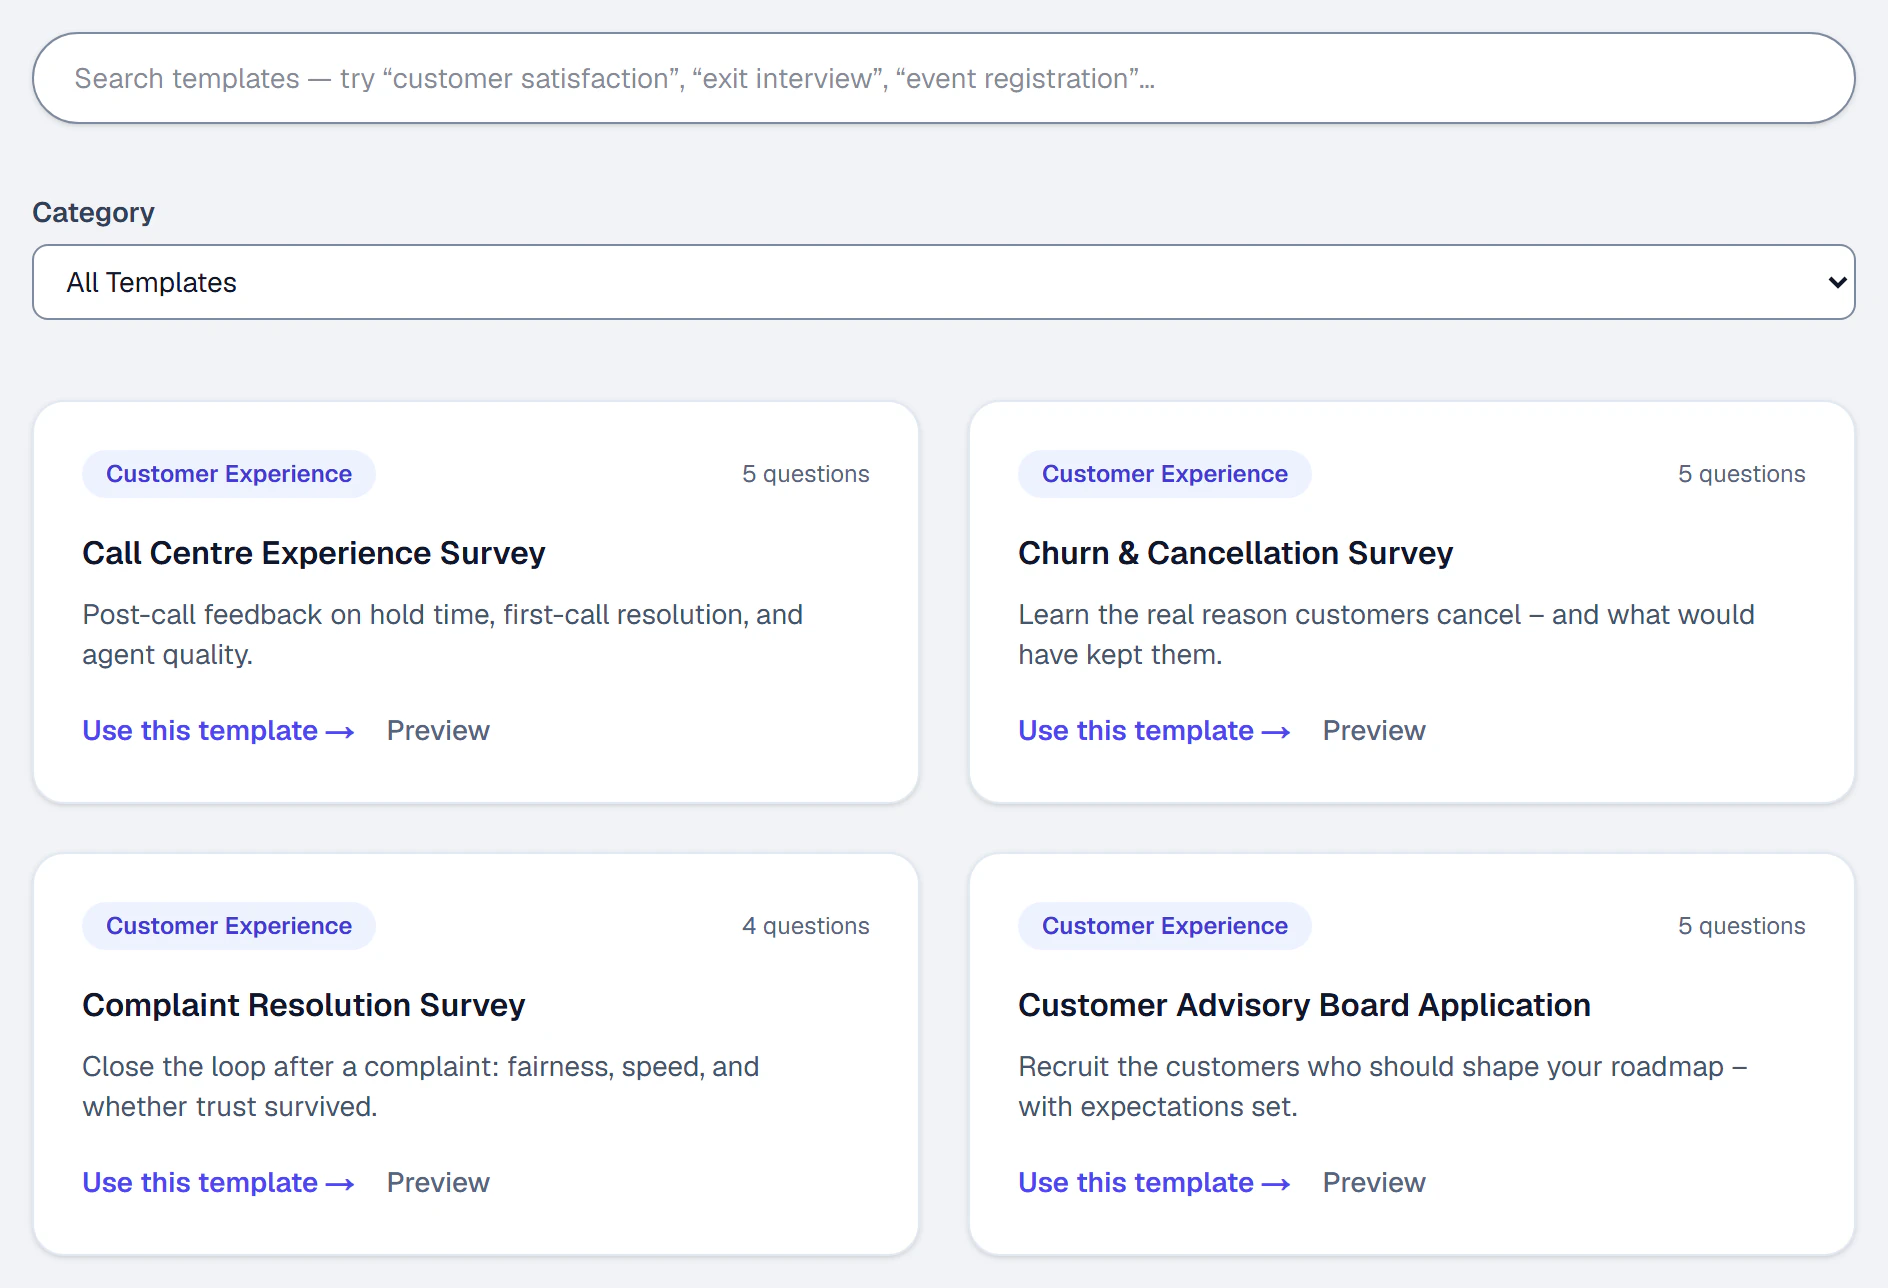Use the Complaint Resolution Survey template
The image size is (1888, 1288).
point(218,1183)
